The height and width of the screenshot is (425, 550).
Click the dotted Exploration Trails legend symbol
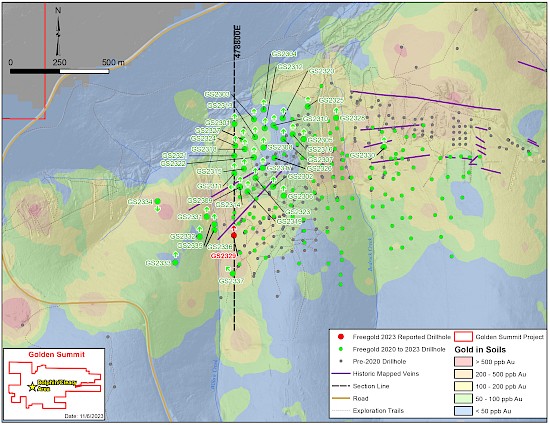tap(341, 411)
